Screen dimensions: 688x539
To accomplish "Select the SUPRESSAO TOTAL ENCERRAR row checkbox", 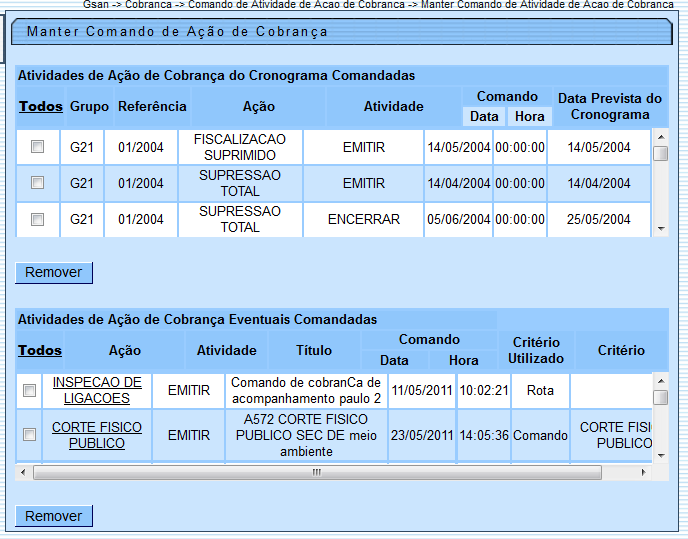I will click(x=38, y=219).
